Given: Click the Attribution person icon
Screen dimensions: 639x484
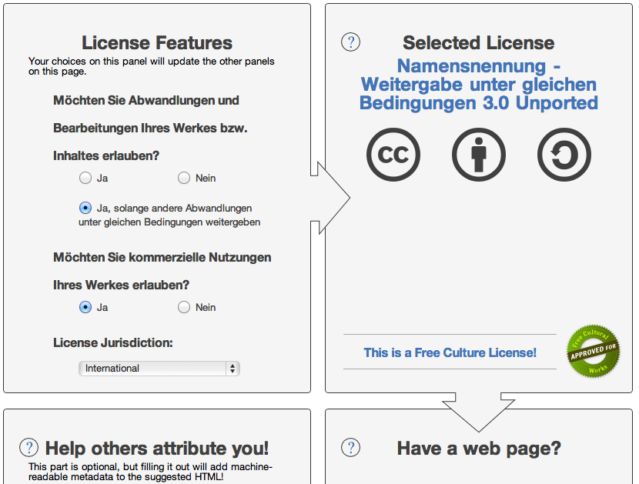Looking at the screenshot, I should click(478, 157).
